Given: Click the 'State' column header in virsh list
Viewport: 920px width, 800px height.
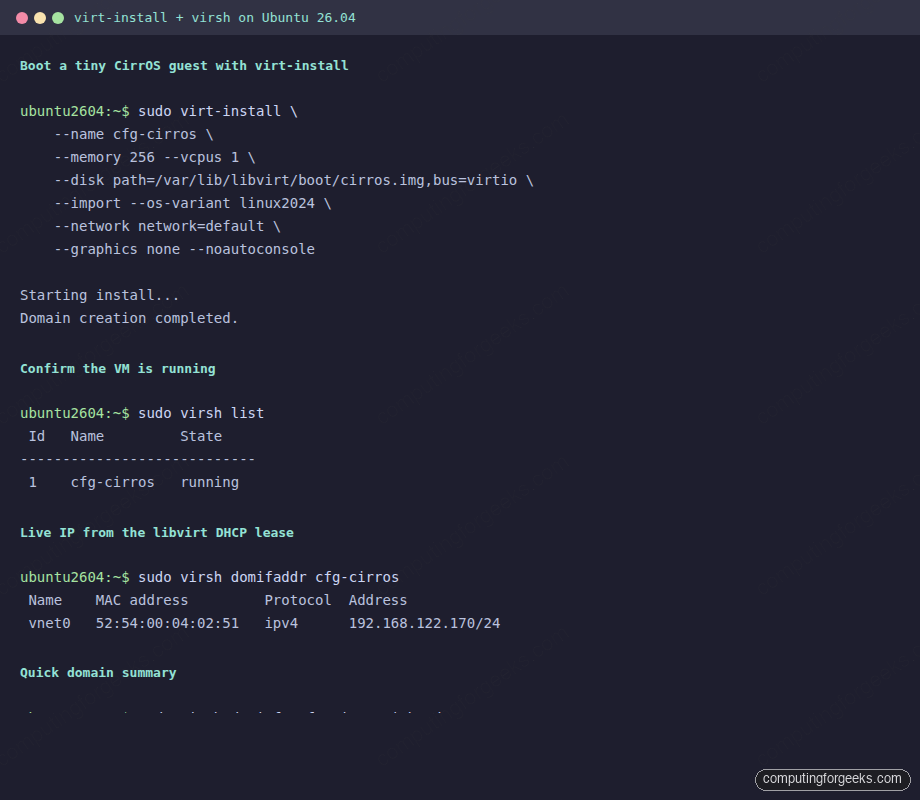Looking at the screenshot, I should [x=201, y=436].
